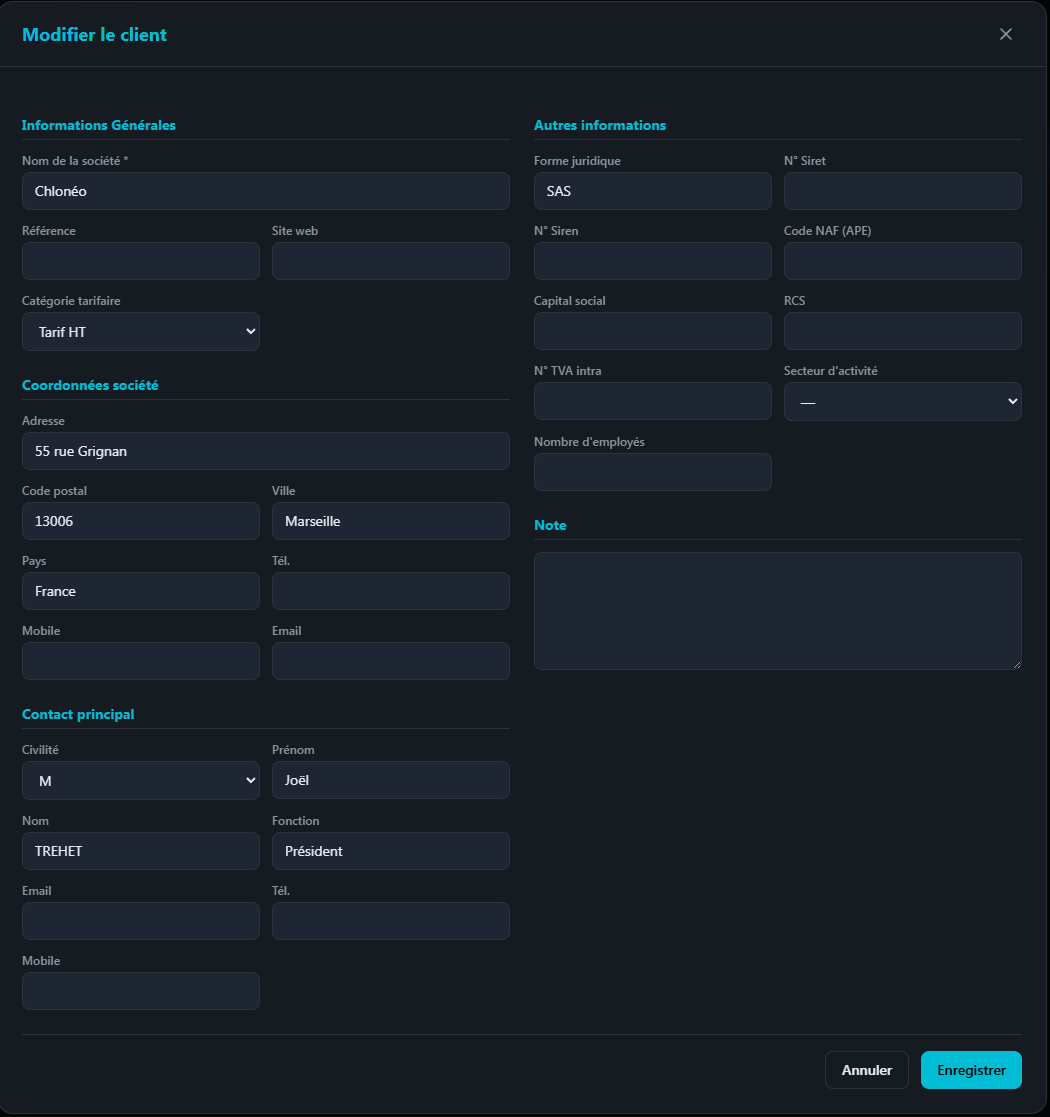Click the Site web input field
Screen dimensions: 1050x1117
(390, 261)
